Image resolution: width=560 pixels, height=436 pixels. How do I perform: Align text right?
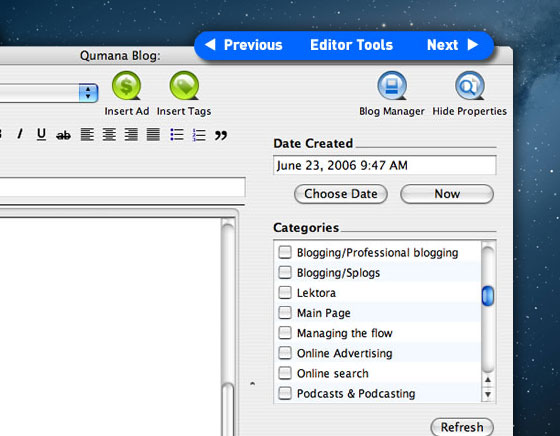coord(131,135)
